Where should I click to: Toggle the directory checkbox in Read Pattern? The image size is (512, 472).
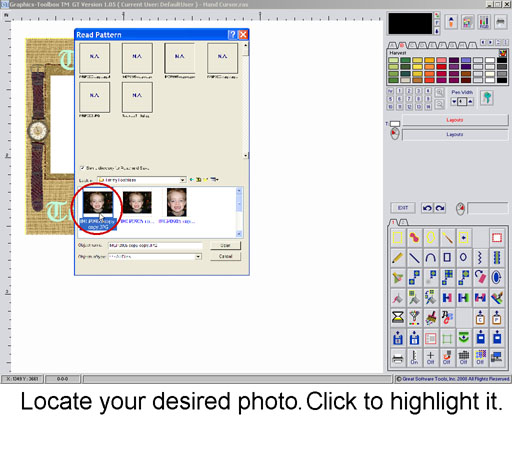pyautogui.click(x=82, y=168)
